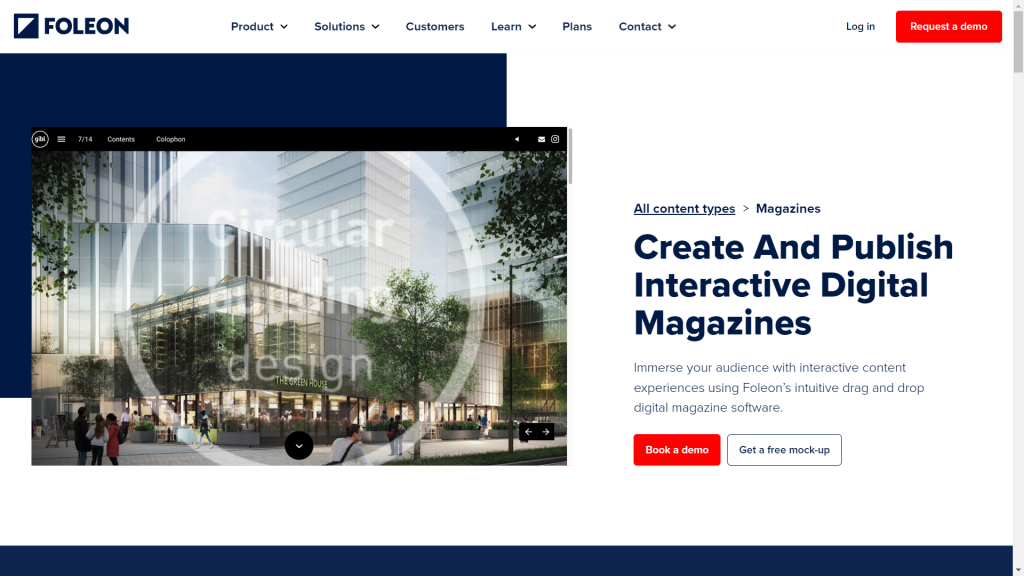Click the round scroll-down chevron button
This screenshot has height=576, width=1024.
(299, 445)
